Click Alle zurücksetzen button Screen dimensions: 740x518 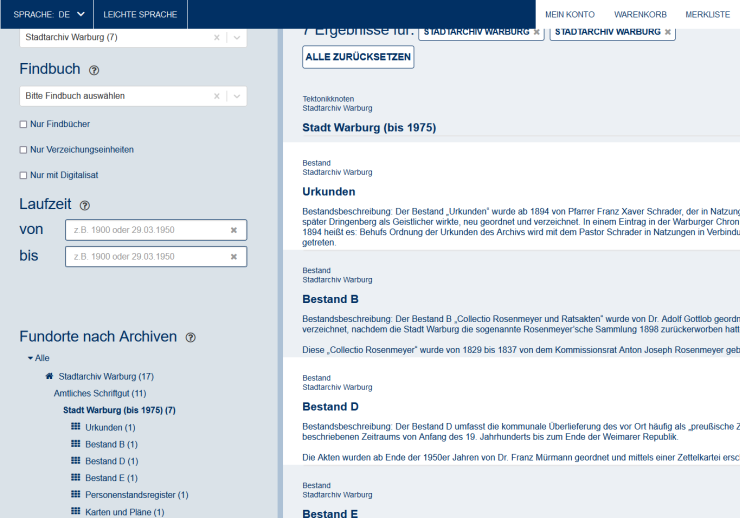pyautogui.click(x=358, y=57)
